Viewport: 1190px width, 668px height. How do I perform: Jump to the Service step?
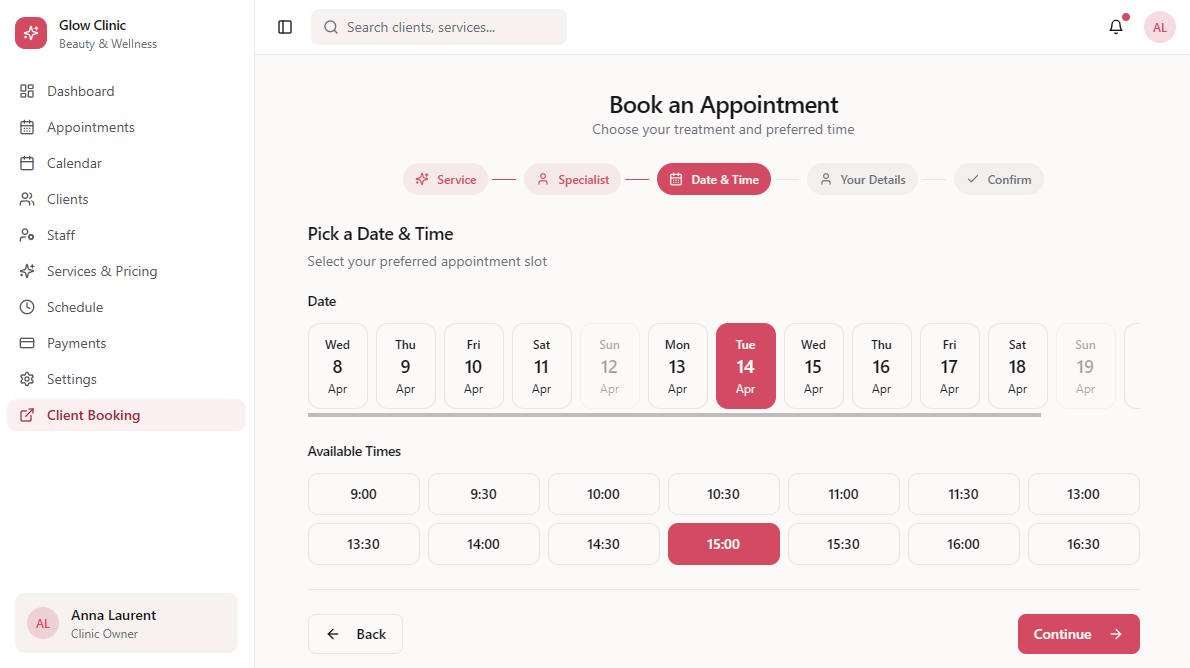(x=446, y=180)
